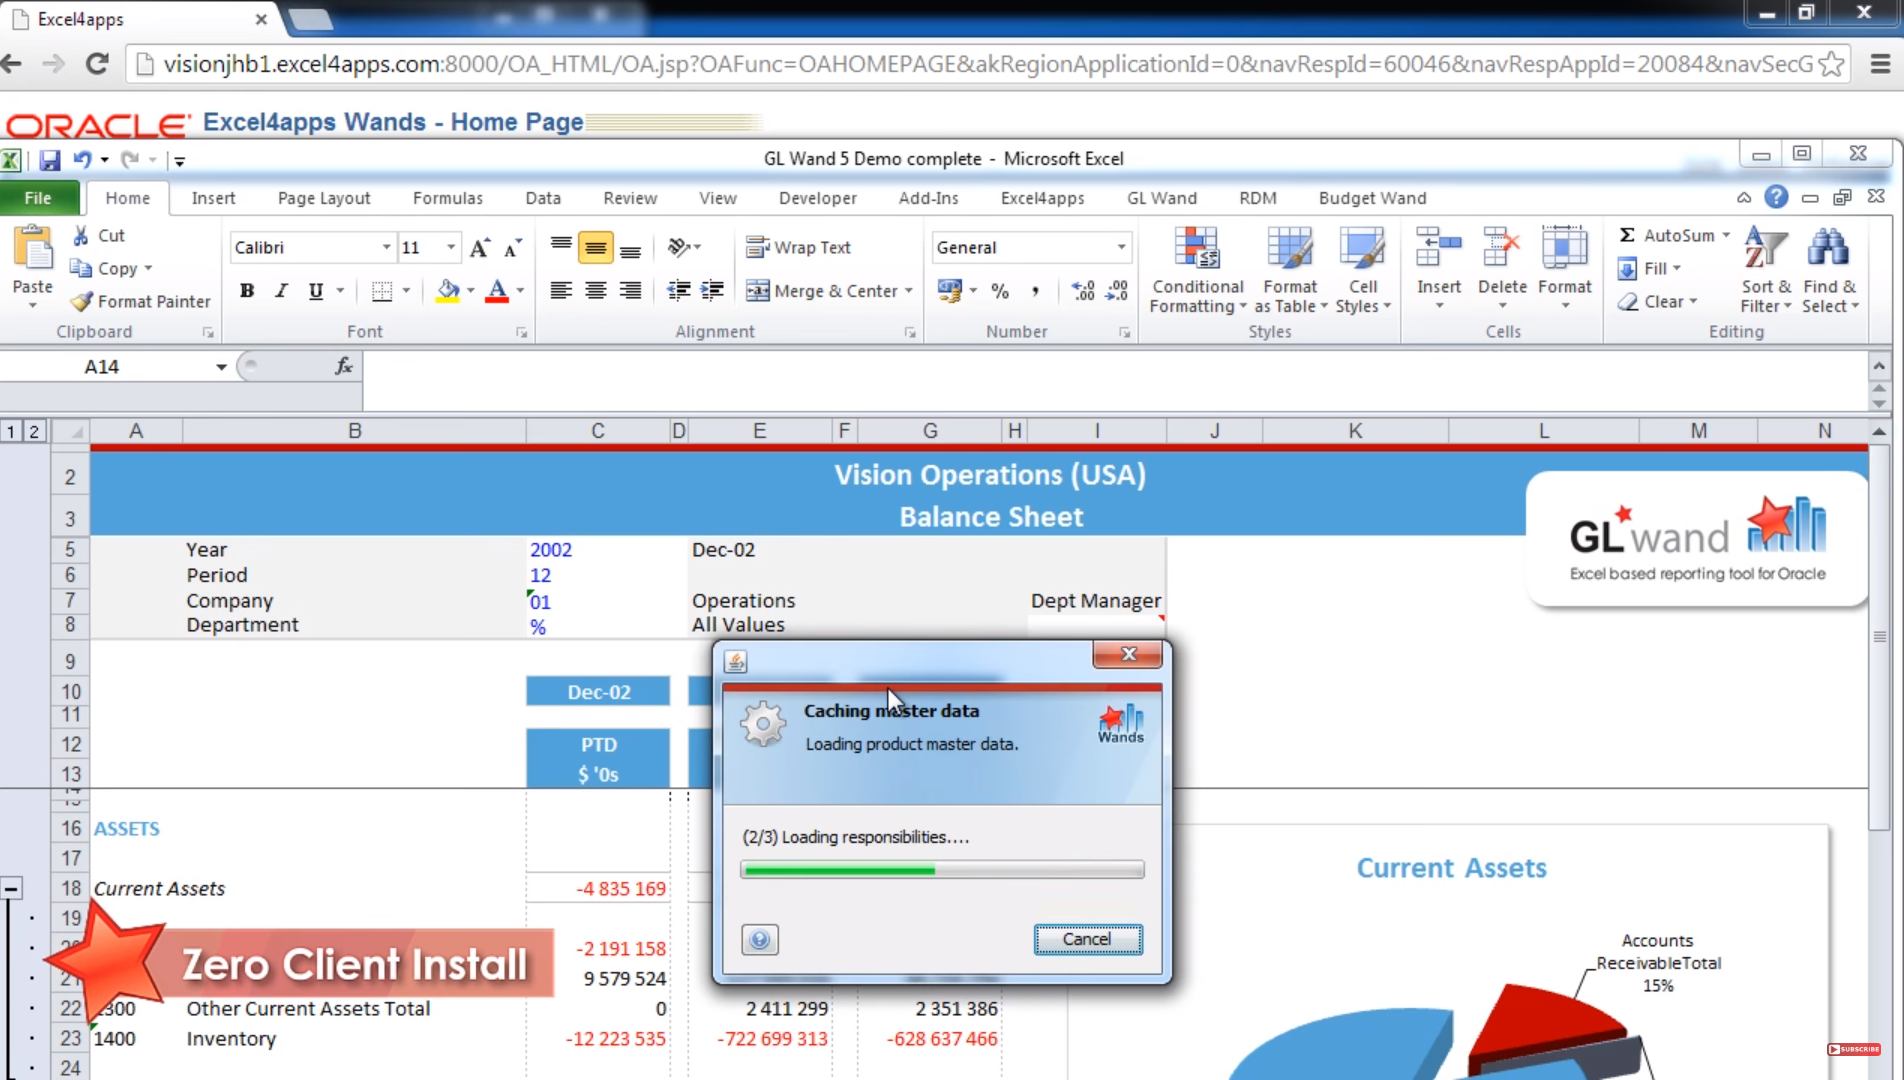The height and width of the screenshot is (1080, 1904).
Task: Toggle top vertical alignment
Action: (561, 248)
